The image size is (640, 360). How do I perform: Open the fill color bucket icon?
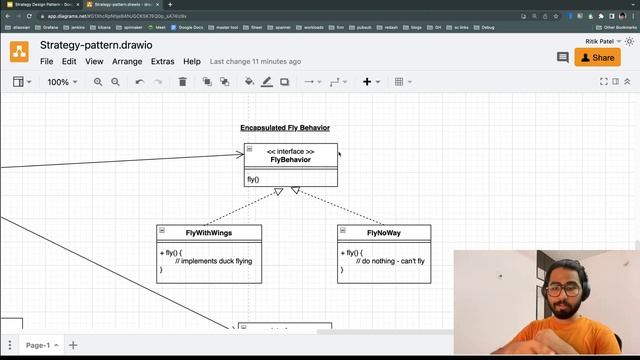(x=249, y=82)
